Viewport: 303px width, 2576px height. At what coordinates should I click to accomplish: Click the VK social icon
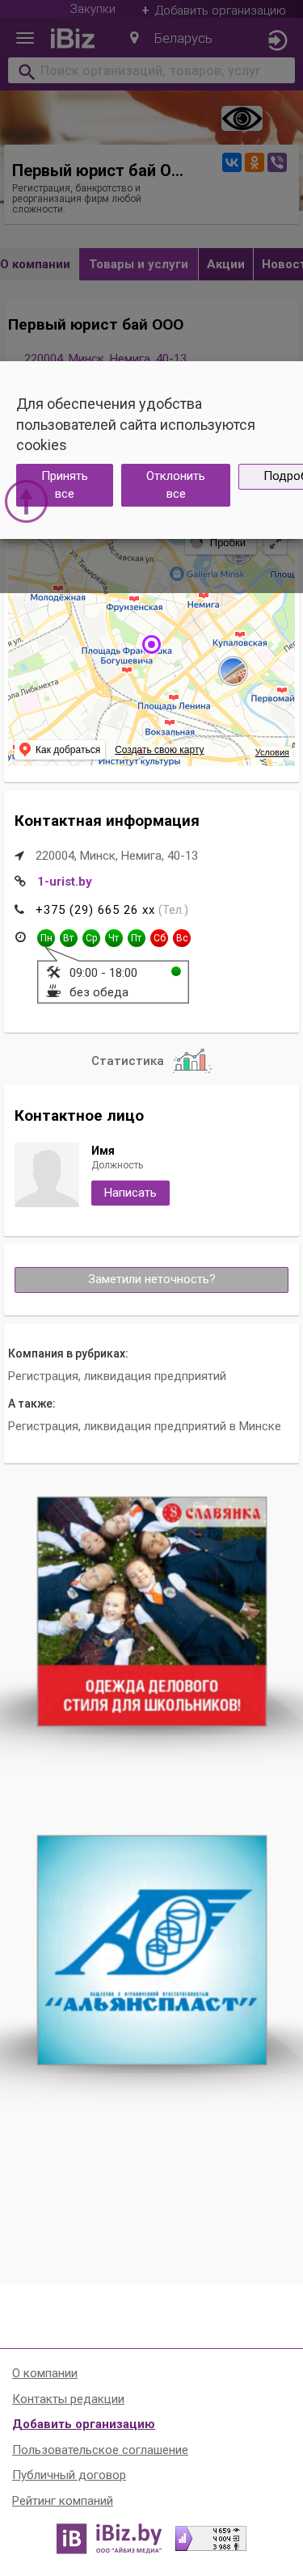(x=231, y=162)
